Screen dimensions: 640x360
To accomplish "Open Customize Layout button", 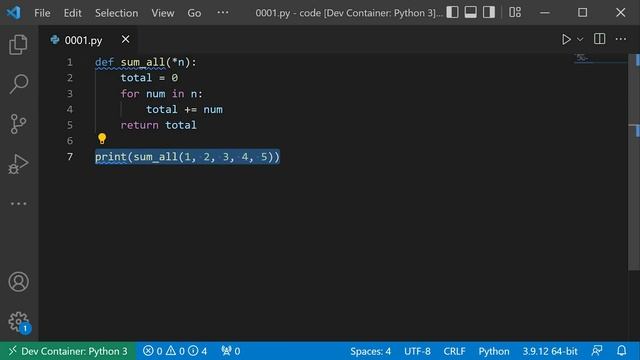I will [515, 12].
